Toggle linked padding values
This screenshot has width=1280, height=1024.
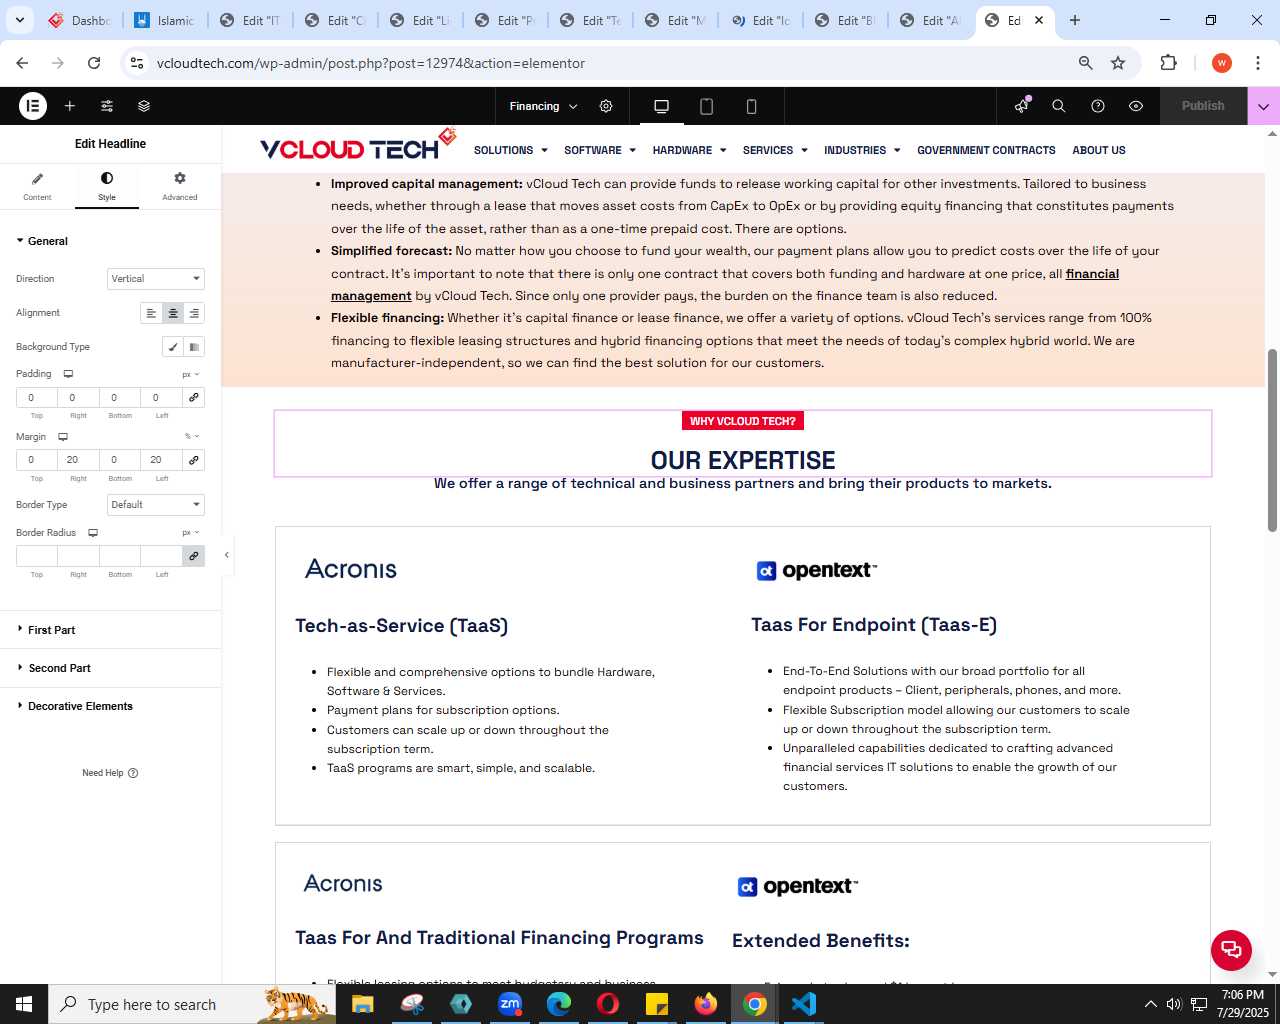coord(194,398)
